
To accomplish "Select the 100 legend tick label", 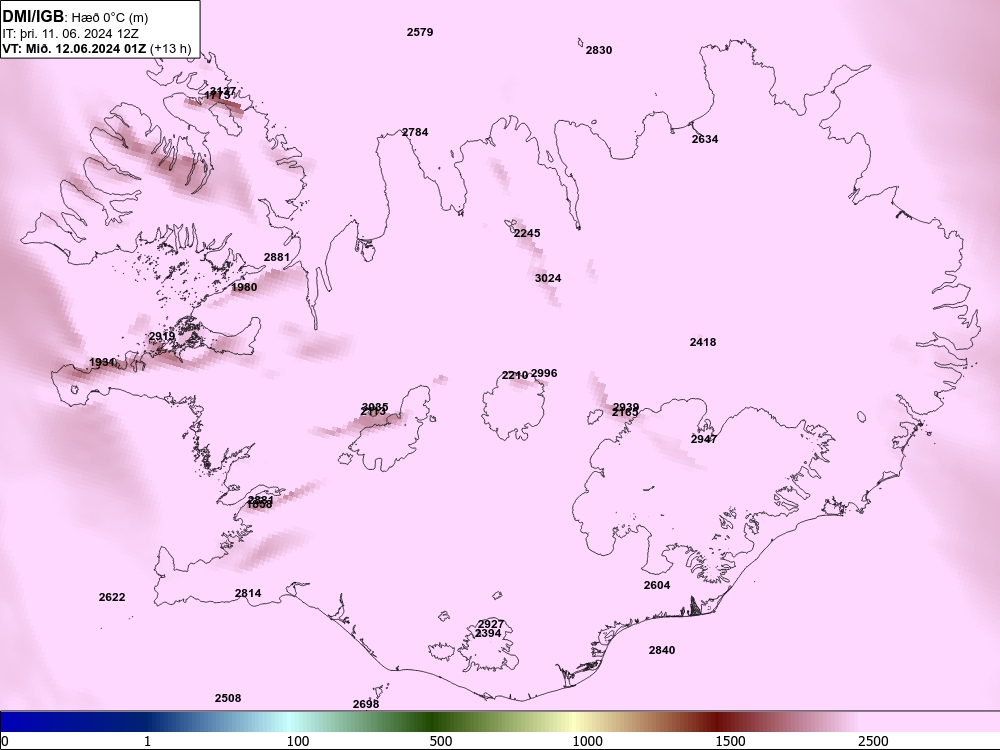I will pos(298,741).
